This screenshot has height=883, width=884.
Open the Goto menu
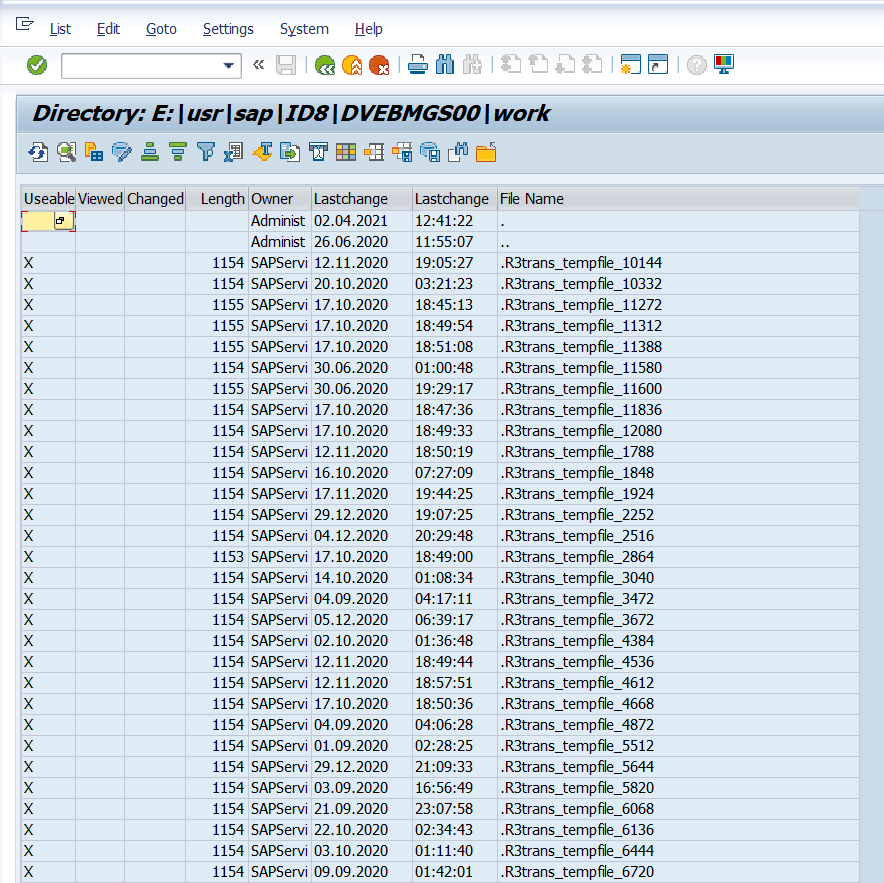coord(161,29)
